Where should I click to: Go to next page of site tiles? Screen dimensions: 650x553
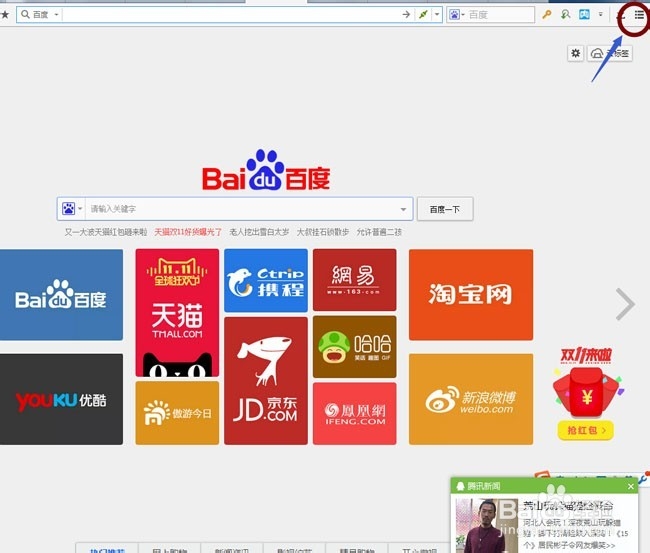click(x=625, y=304)
